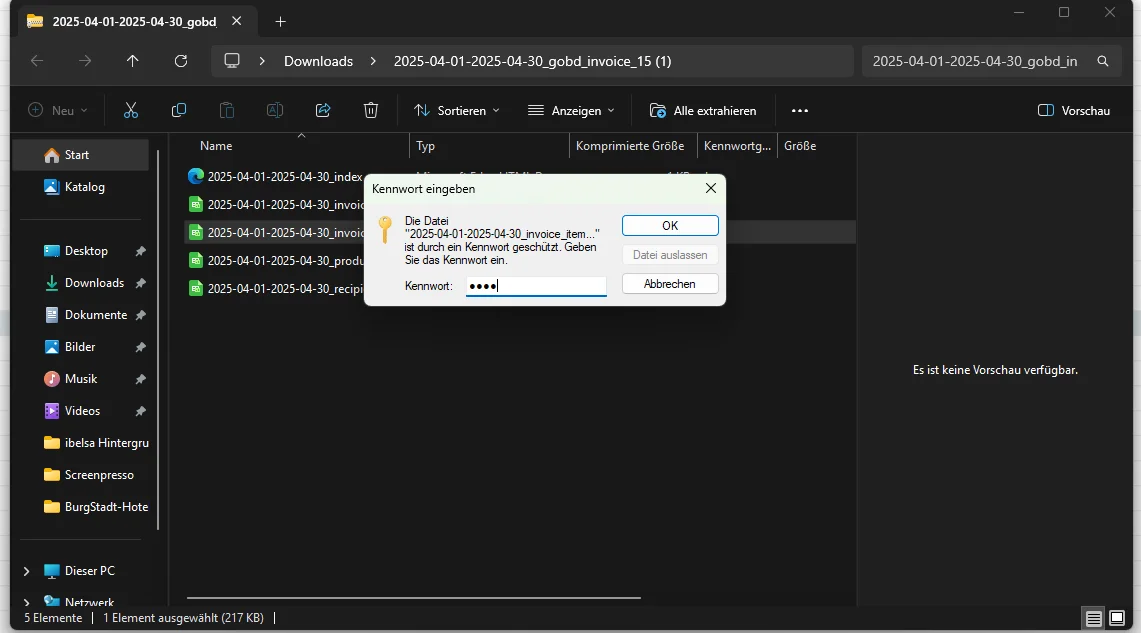Switch to large thumbnails view icon
Screen dimensions: 1141x633
[x=1117, y=618]
